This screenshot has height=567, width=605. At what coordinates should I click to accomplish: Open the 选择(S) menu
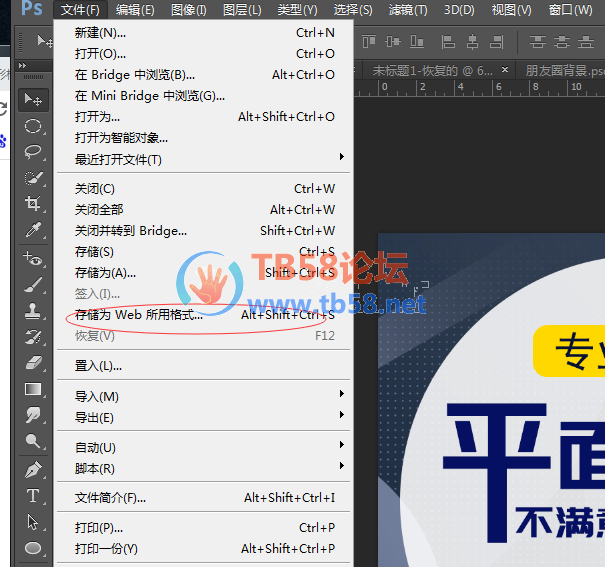(353, 9)
